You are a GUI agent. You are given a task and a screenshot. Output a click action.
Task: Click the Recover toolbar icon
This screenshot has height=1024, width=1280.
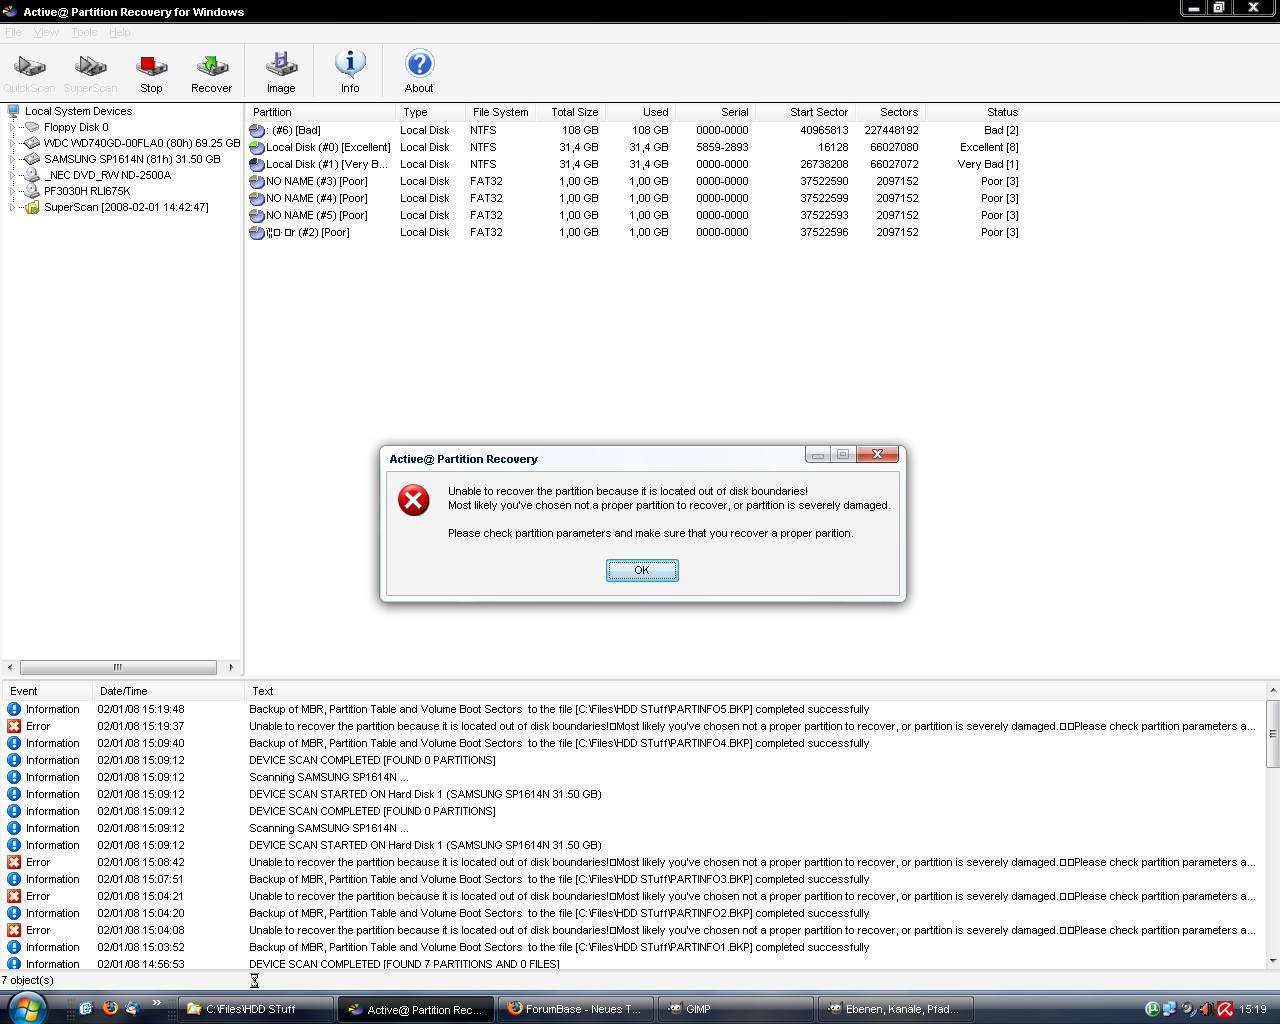(212, 73)
